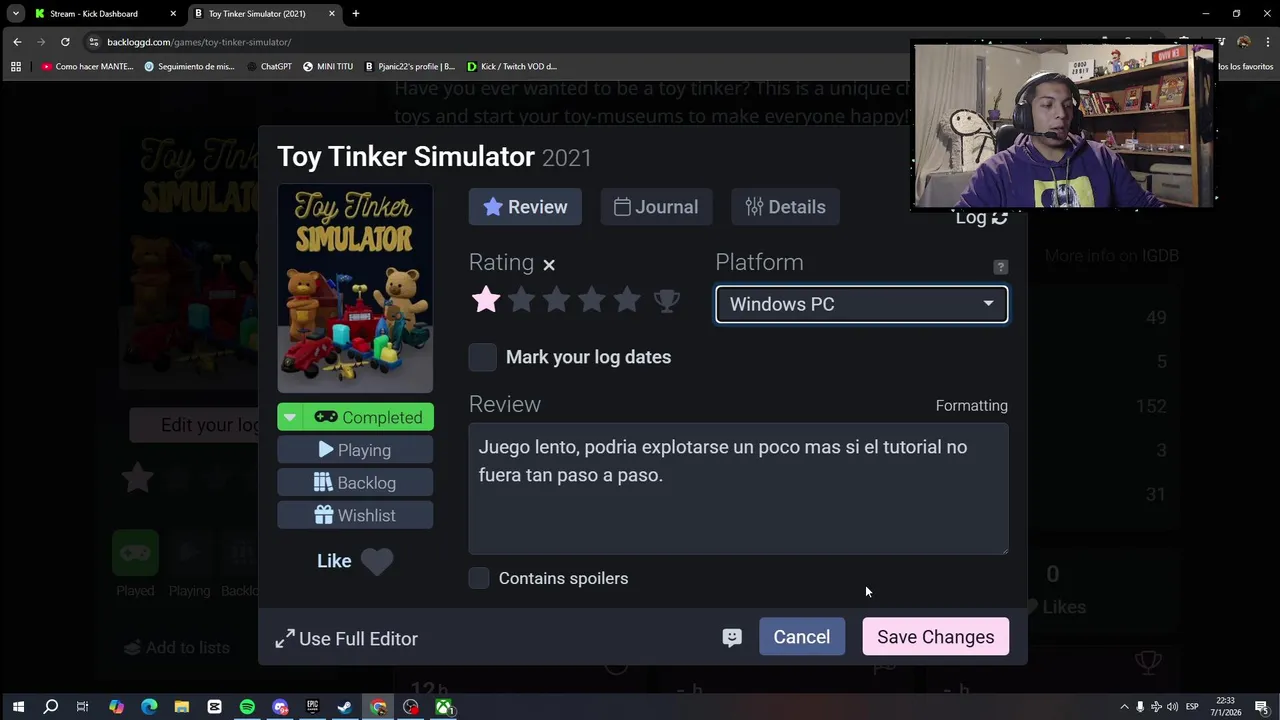
Task: Open the Details tab
Action: tap(785, 207)
